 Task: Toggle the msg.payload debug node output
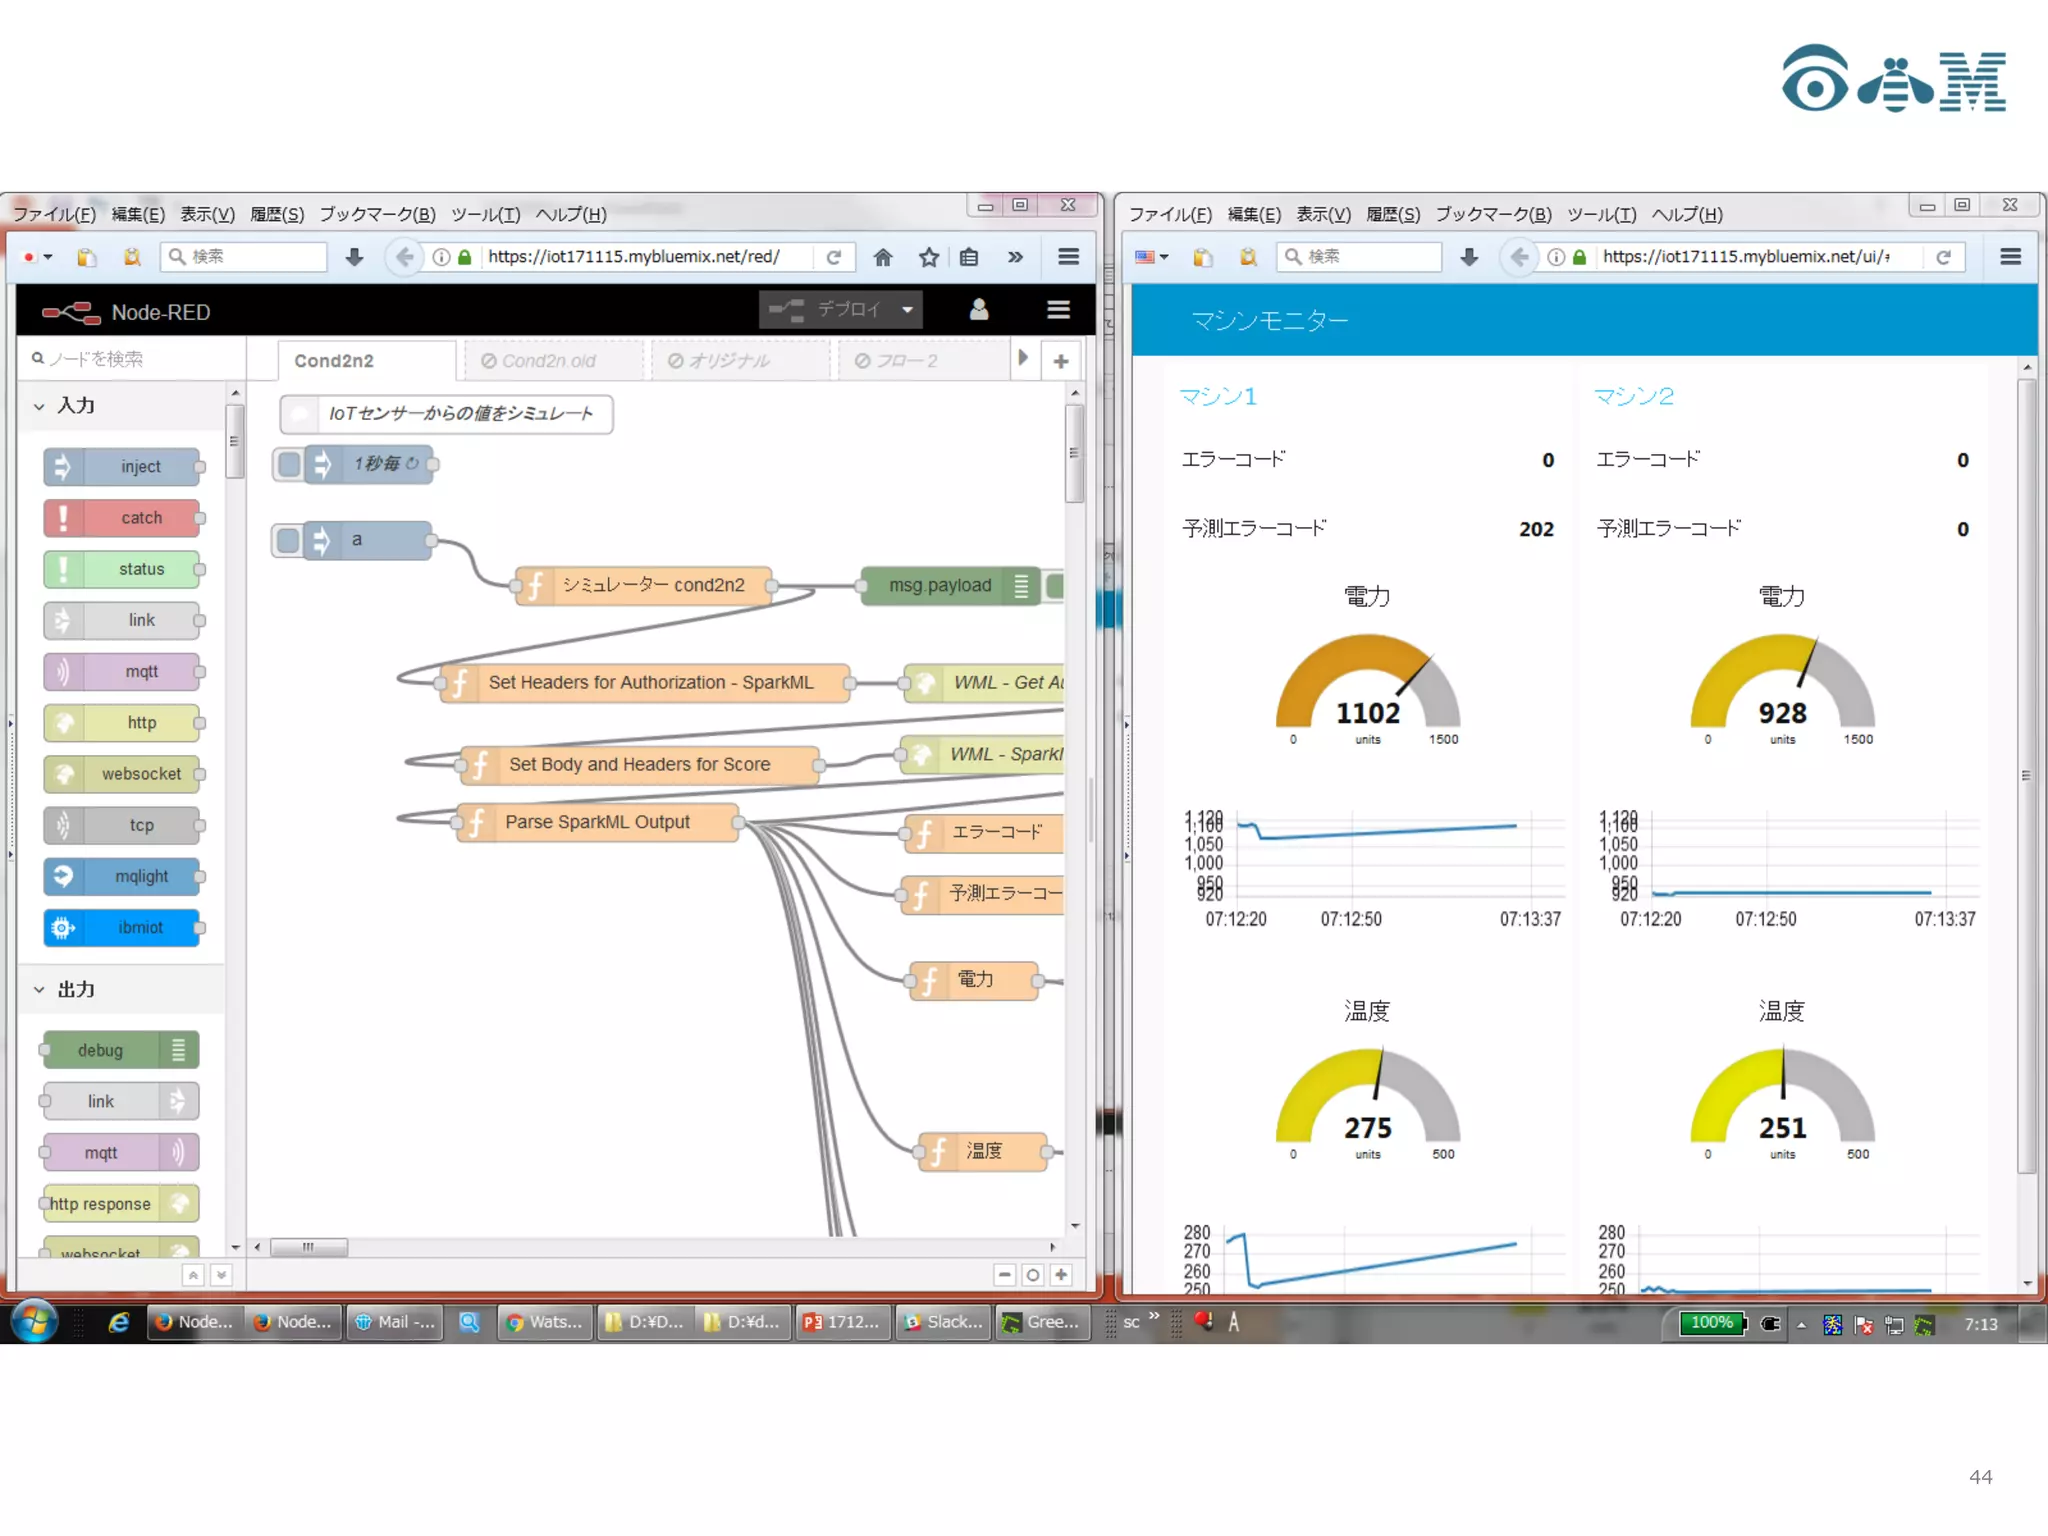[x=1054, y=586]
